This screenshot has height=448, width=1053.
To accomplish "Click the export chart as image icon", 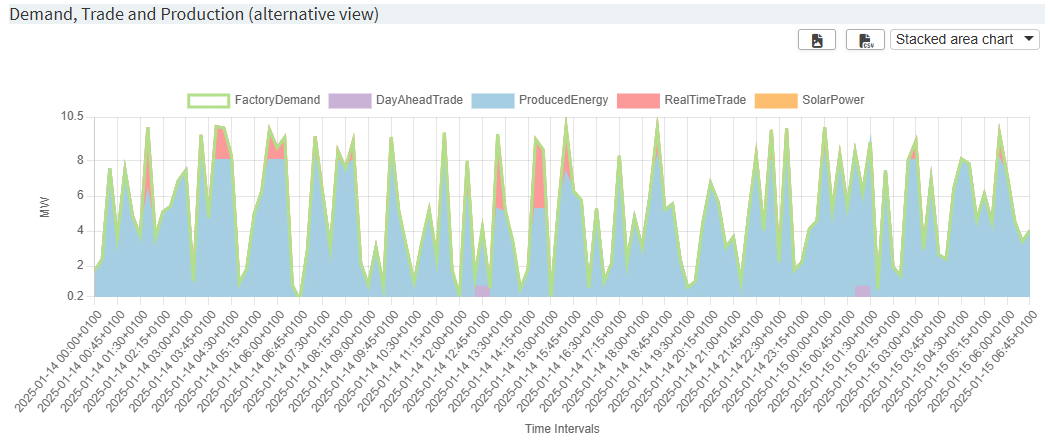I will [817, 40].
